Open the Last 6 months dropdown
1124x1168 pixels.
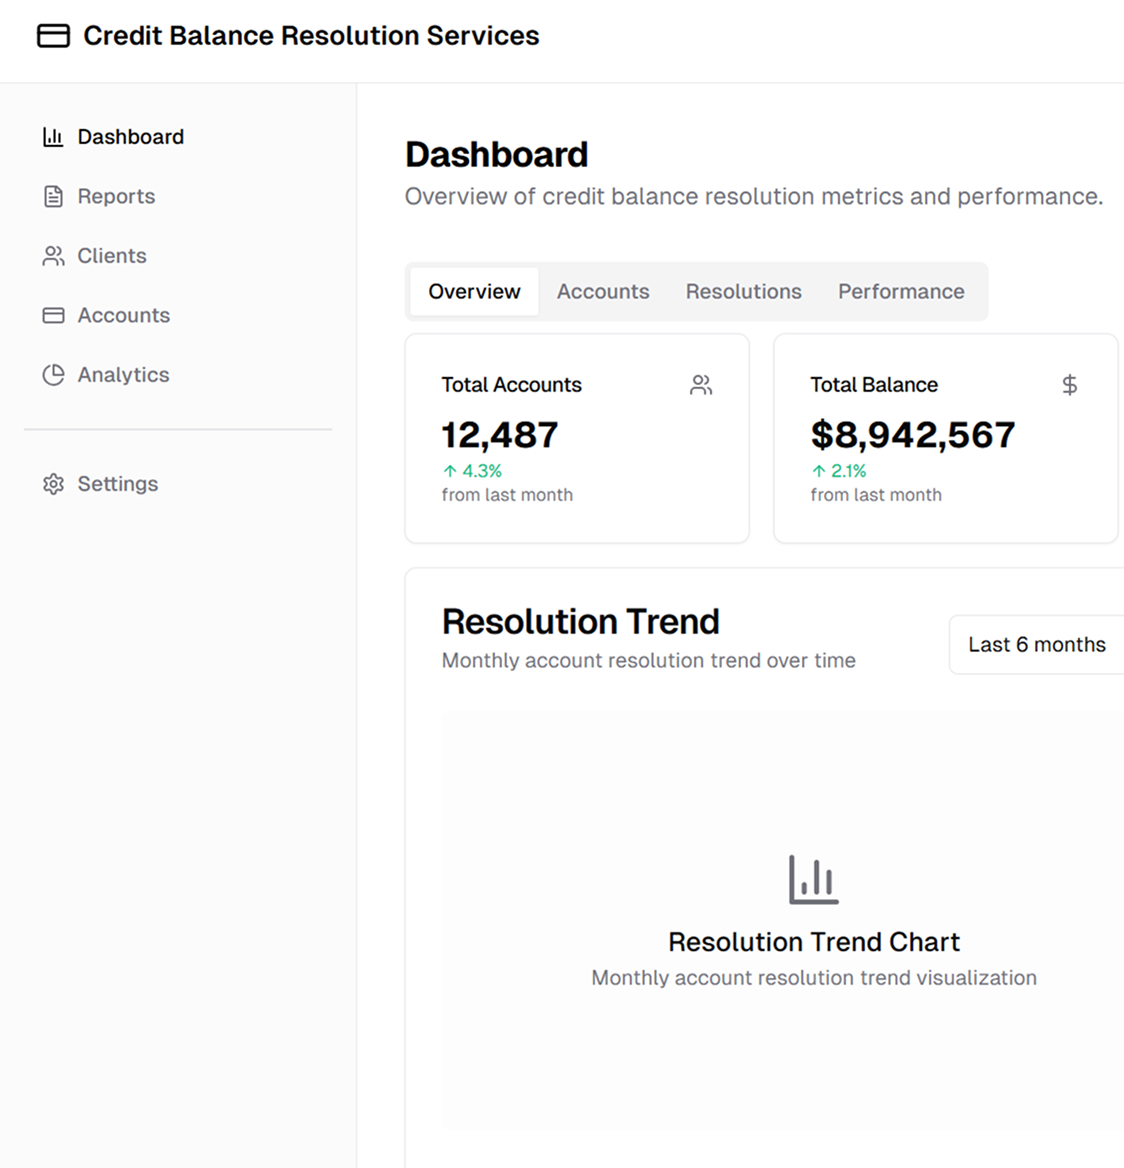click(1036, 645)
